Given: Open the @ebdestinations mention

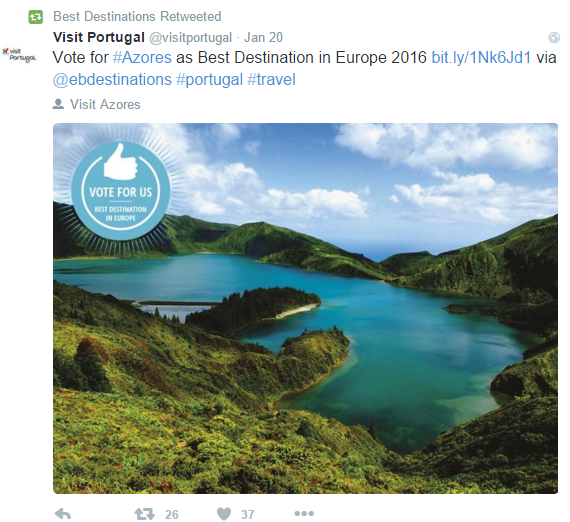Looking at the screenshot, I should click(x=112, y=80).
